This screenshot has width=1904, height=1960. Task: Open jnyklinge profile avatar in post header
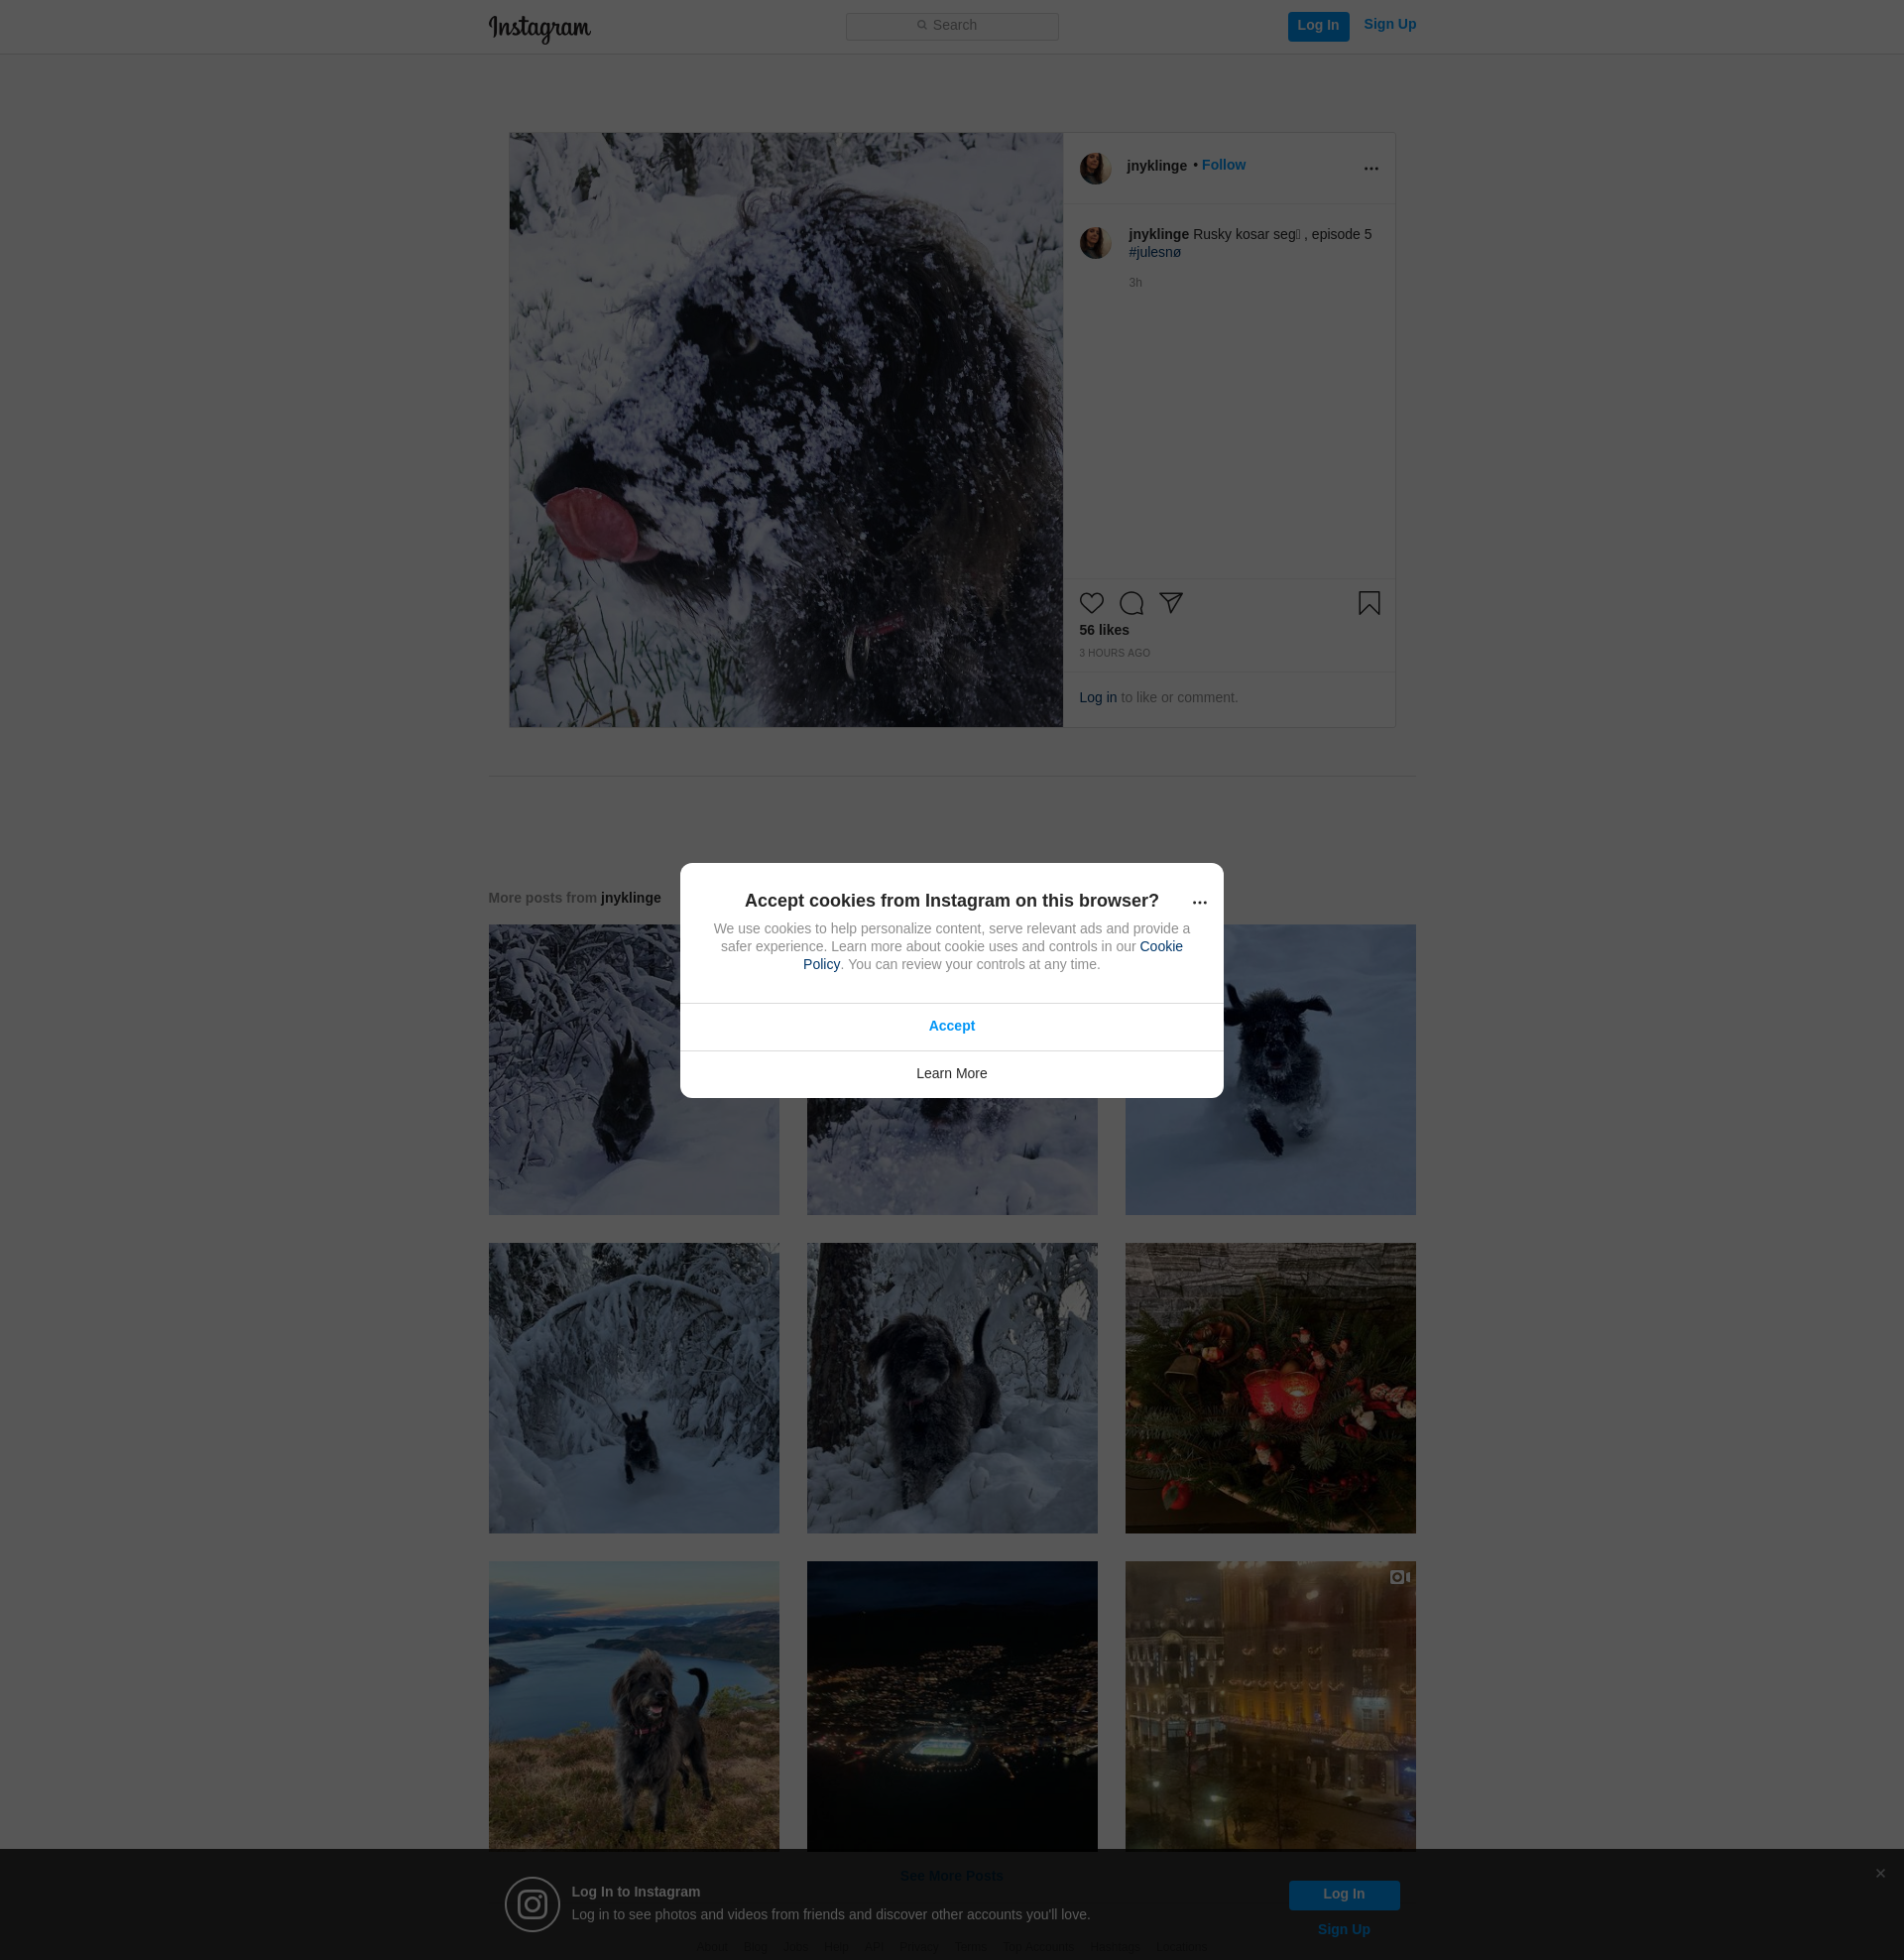[x=1095, y=168]
